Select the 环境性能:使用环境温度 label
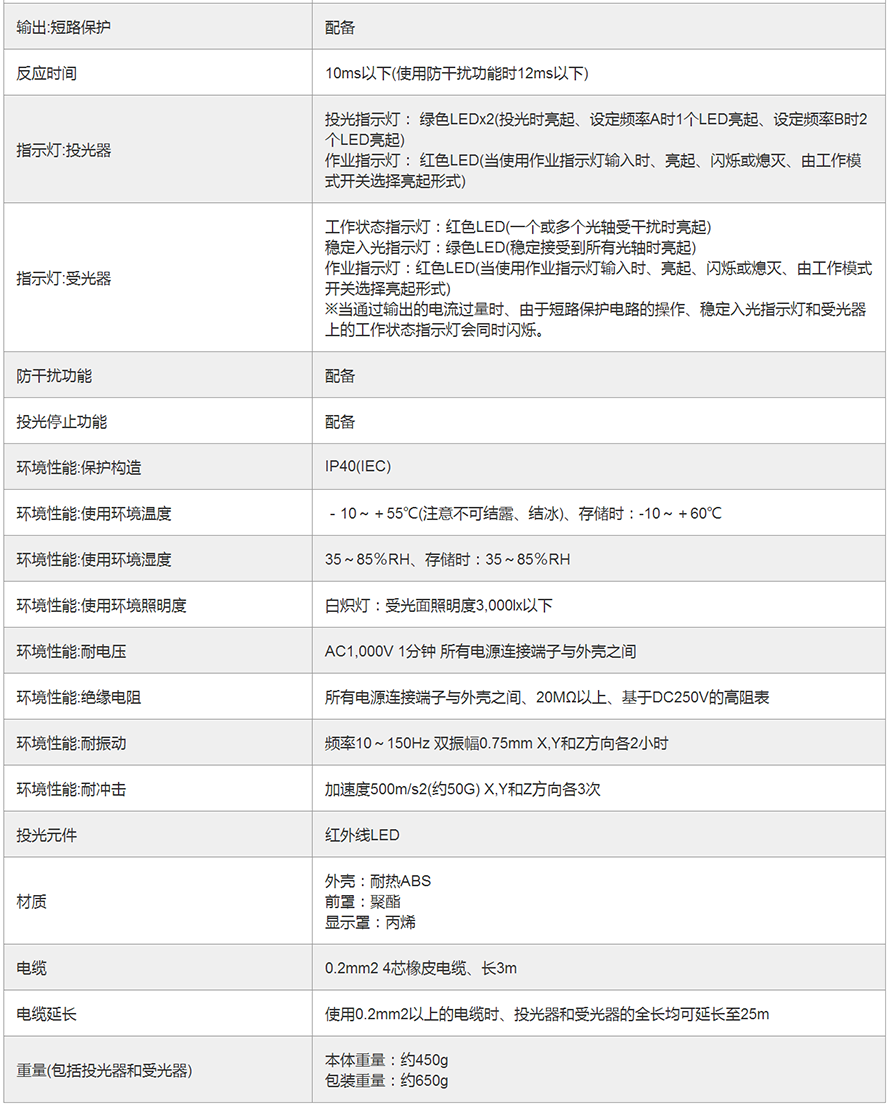 click(x=94, y=513)
